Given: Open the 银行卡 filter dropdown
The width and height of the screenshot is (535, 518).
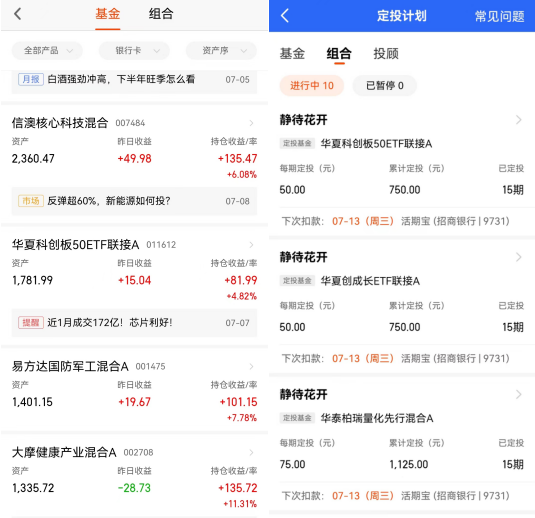Looking at the screenshot, I should click(134, 51).
